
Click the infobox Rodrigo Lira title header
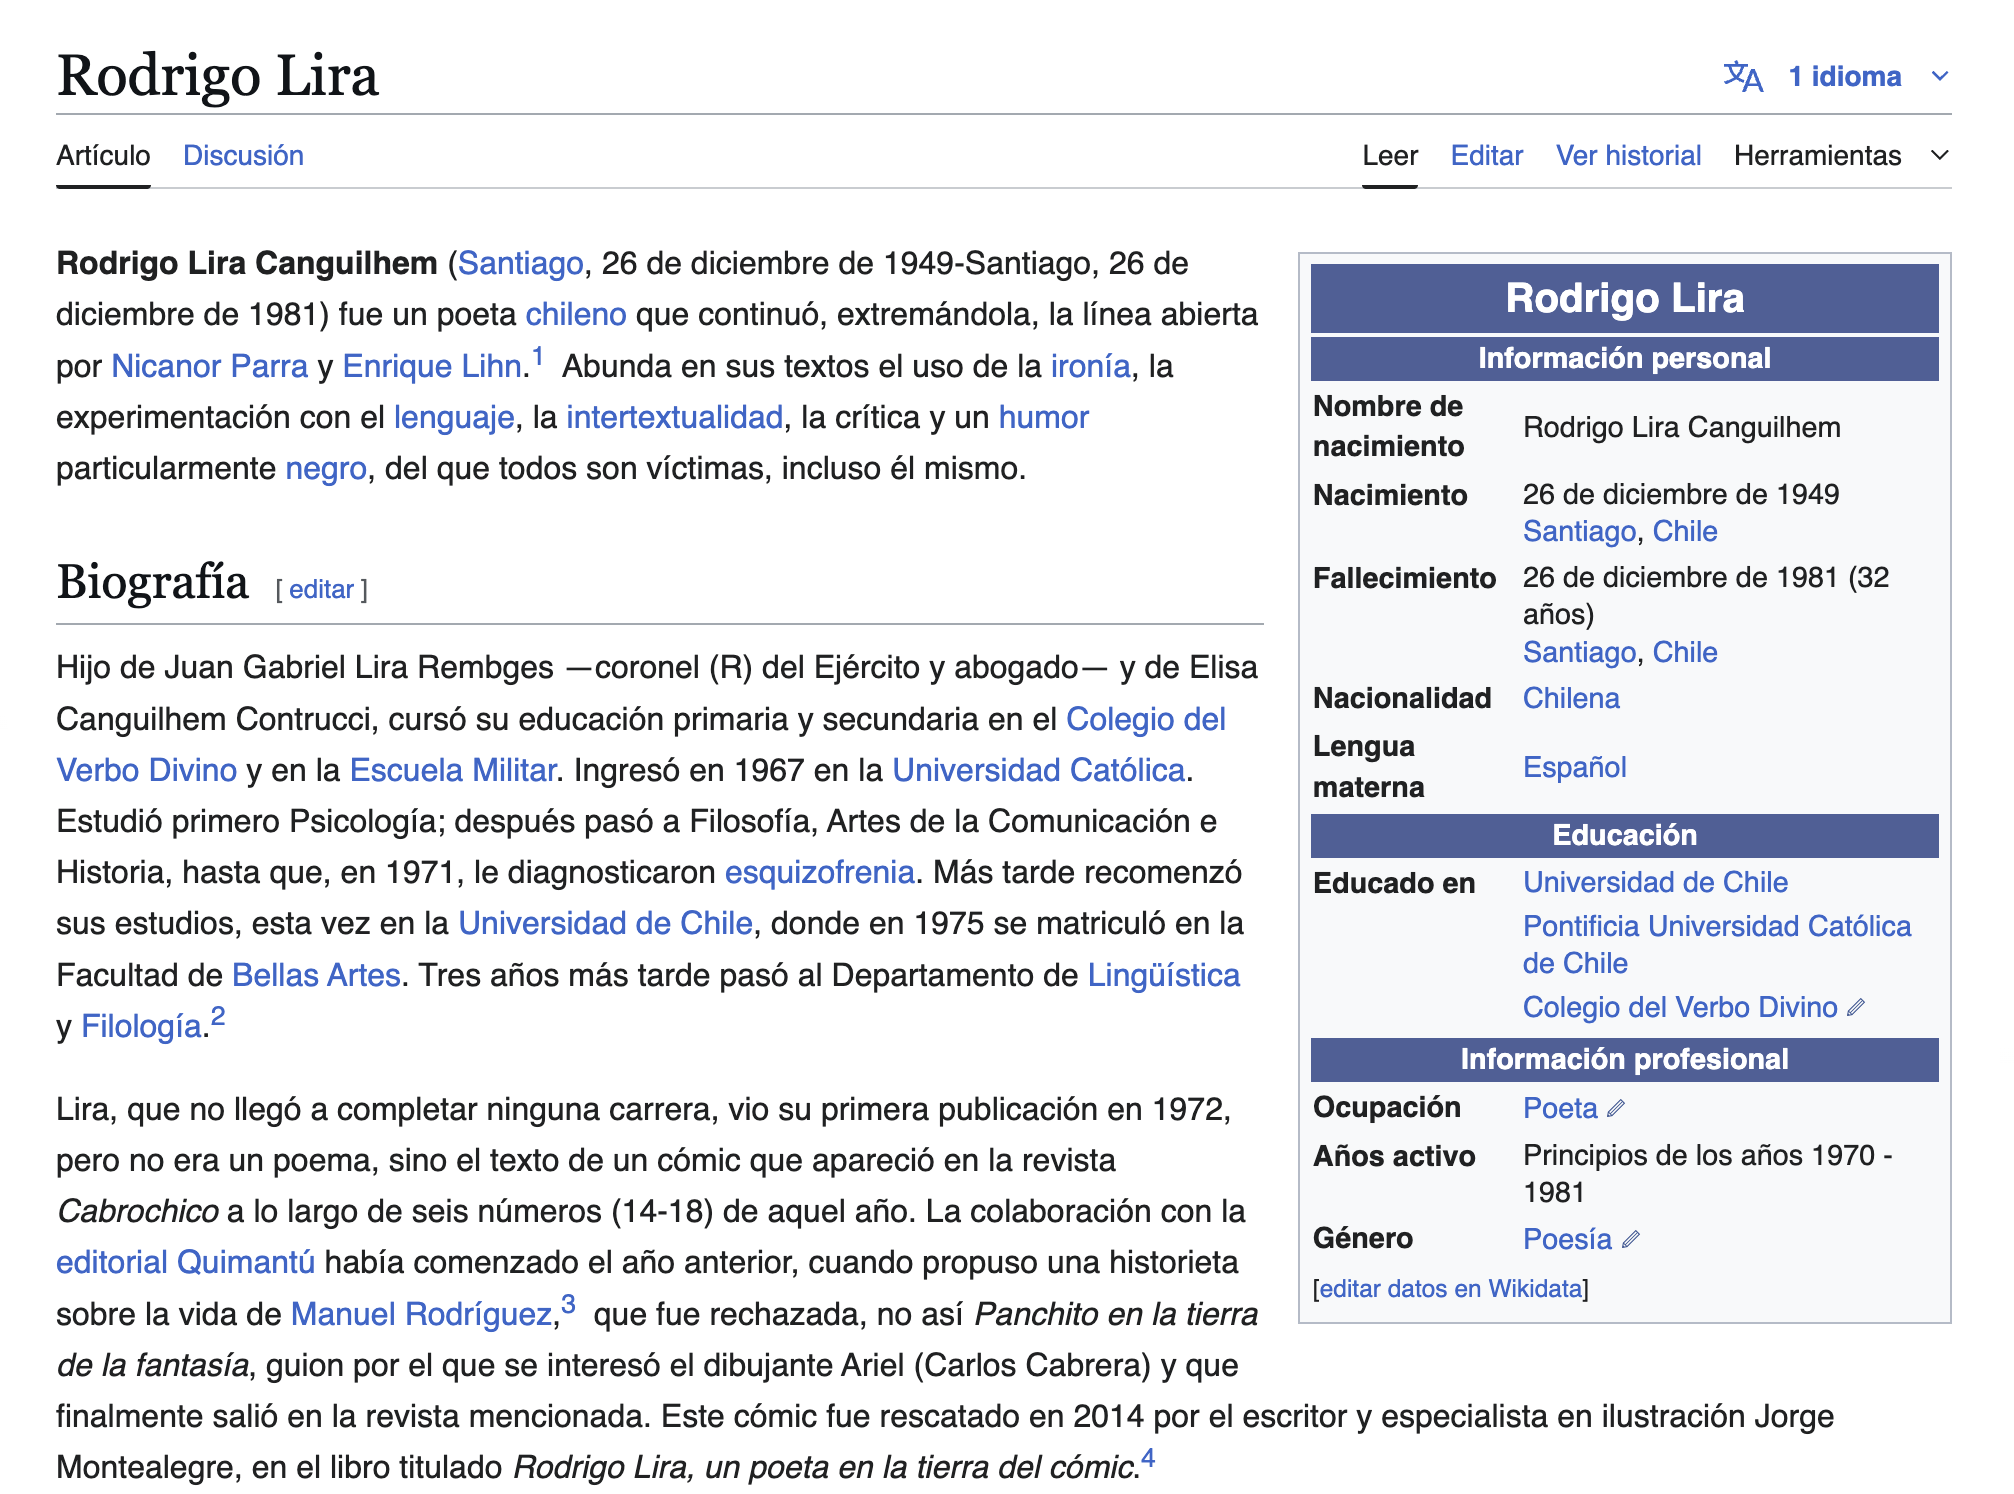point(1624,298)
